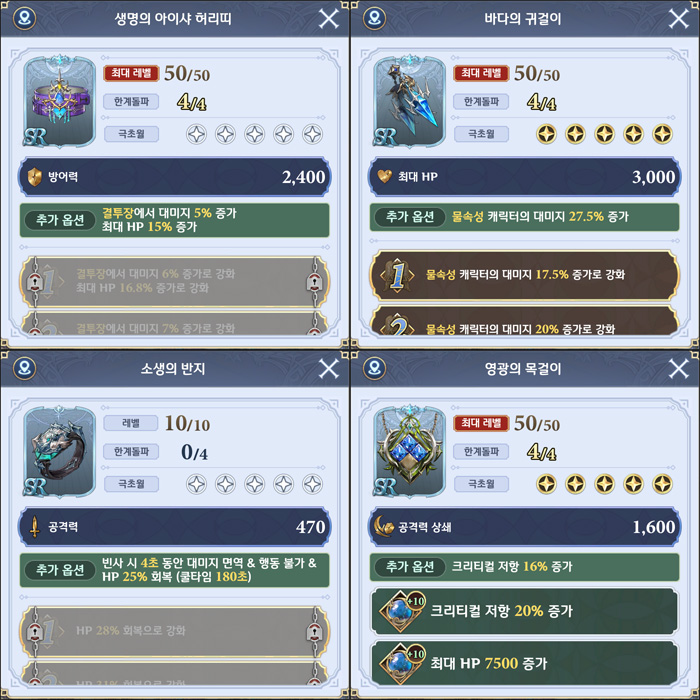Tap third empty 극초월 star on ring panel
The image size is (700, 700).
(x=254, y=484)
